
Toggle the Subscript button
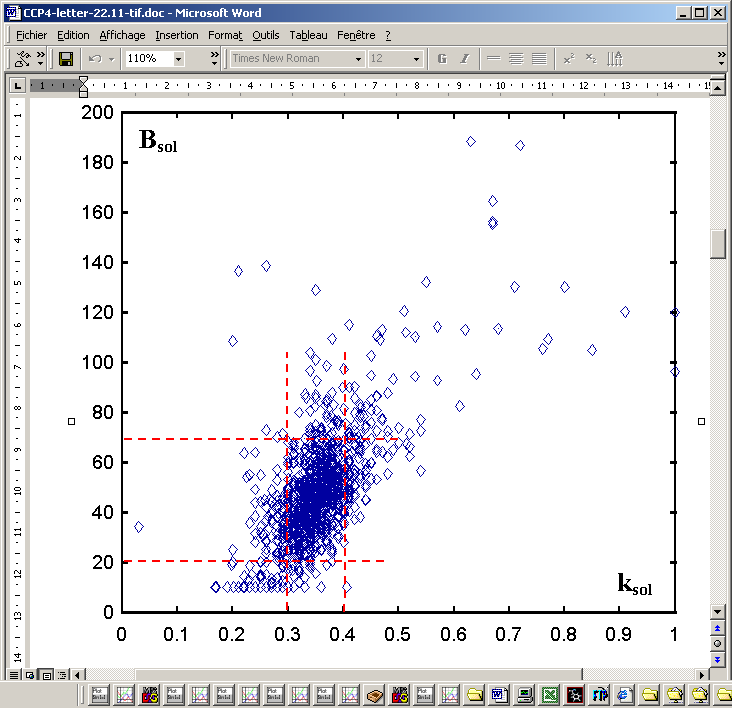(591, 59)
